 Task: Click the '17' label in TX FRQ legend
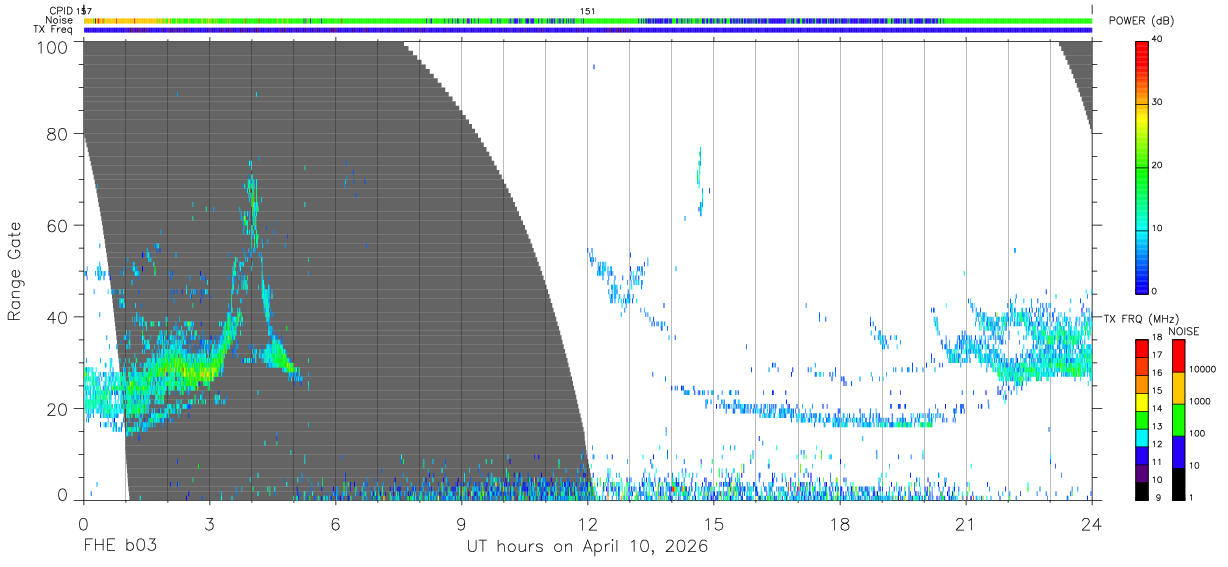[x=1158, y=355]
